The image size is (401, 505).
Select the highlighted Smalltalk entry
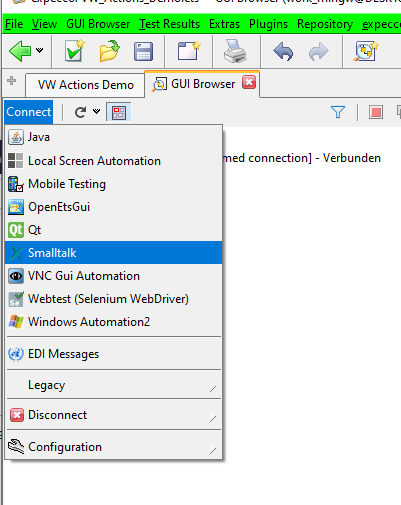pyautogui.click(x=114, y=253)
